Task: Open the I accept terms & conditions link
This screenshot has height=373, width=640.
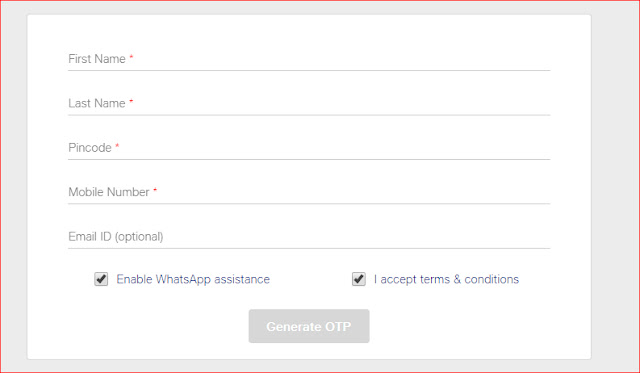Action: click(446, 279)
